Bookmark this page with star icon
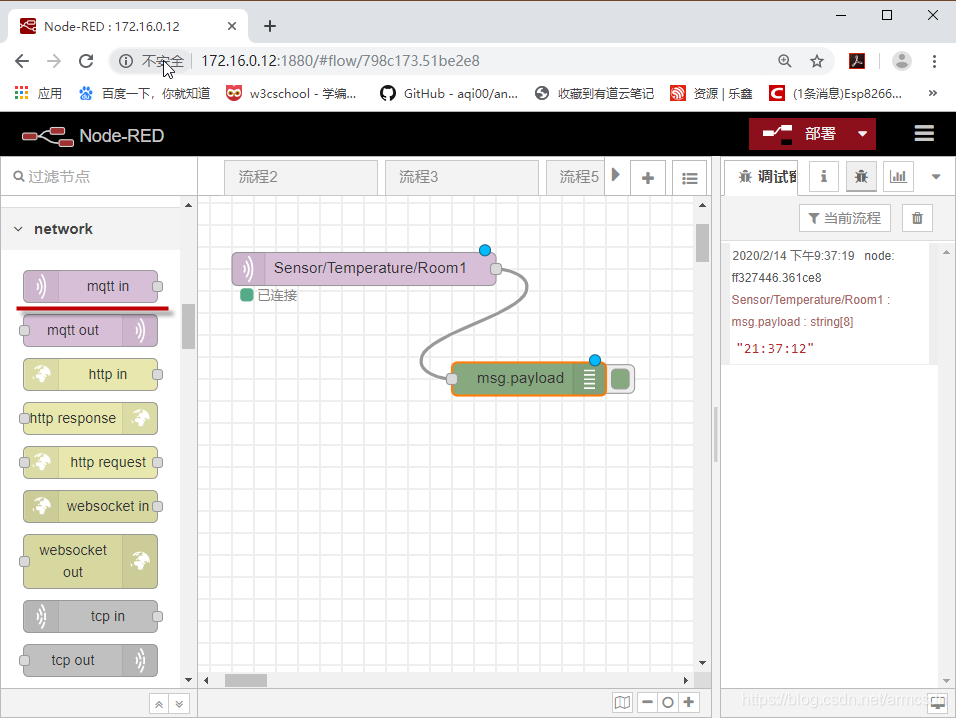This screenshot has width=956, height=718. pos(816,61)
